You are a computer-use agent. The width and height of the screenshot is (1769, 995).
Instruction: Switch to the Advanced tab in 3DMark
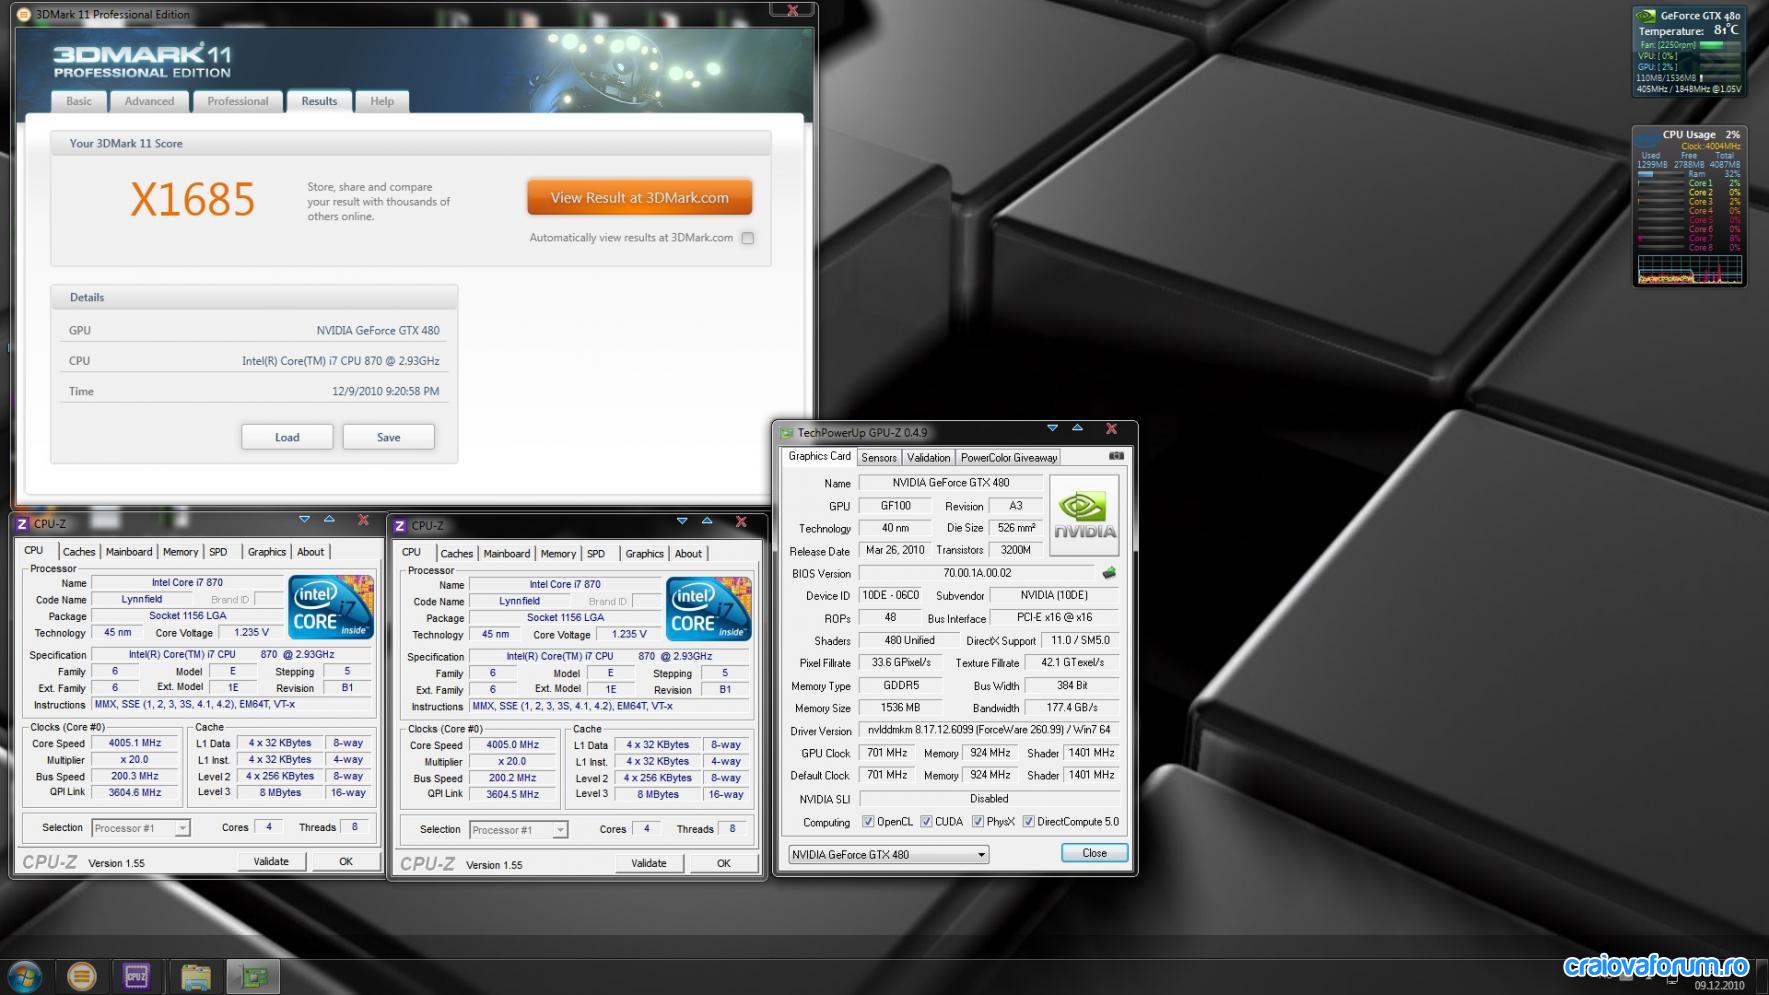pyautogui.click(x=149, y=101)
